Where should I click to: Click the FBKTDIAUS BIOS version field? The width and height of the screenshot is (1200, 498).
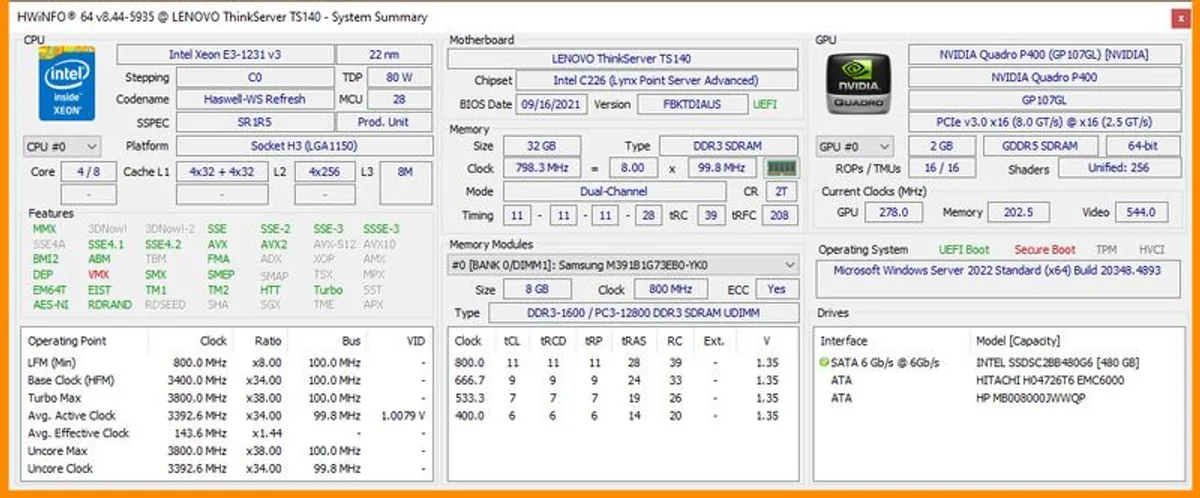(x=692, y=104)
